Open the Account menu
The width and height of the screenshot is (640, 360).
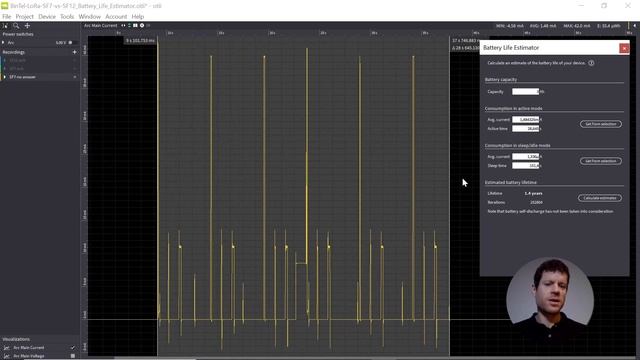tap(116, 16)
